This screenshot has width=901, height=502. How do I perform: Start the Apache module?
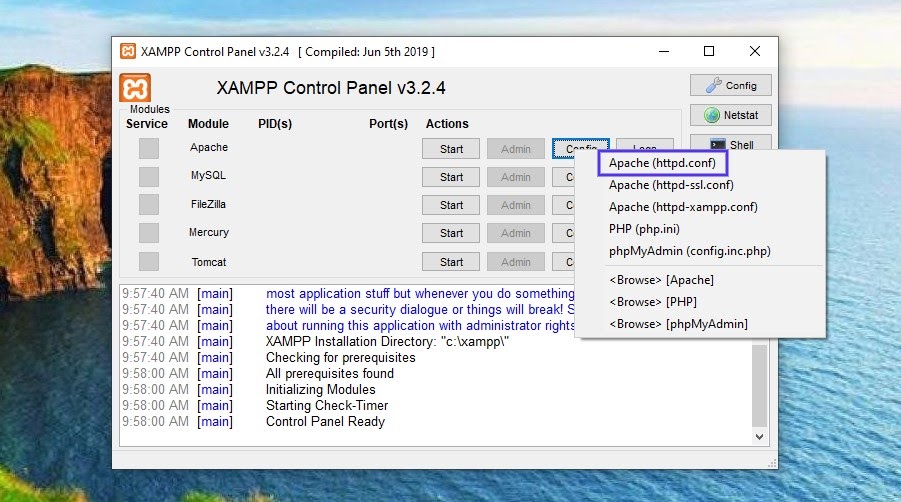451,149
